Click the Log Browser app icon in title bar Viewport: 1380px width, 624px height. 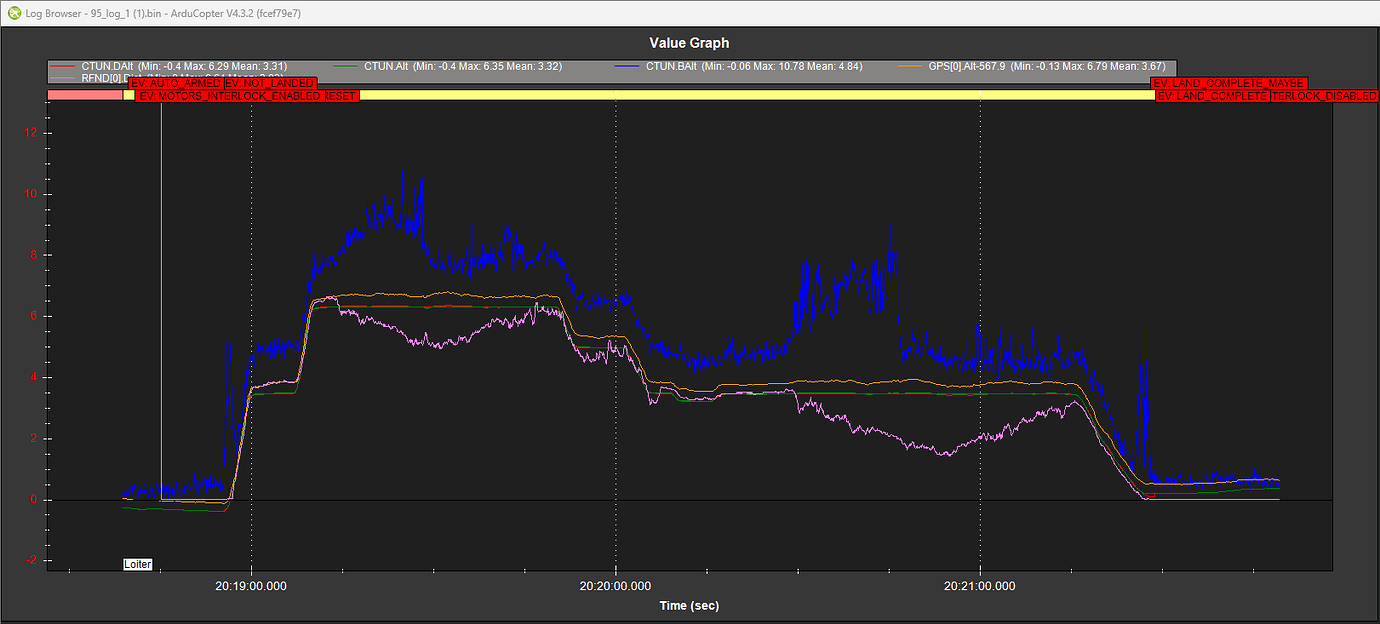click(12, 12)
